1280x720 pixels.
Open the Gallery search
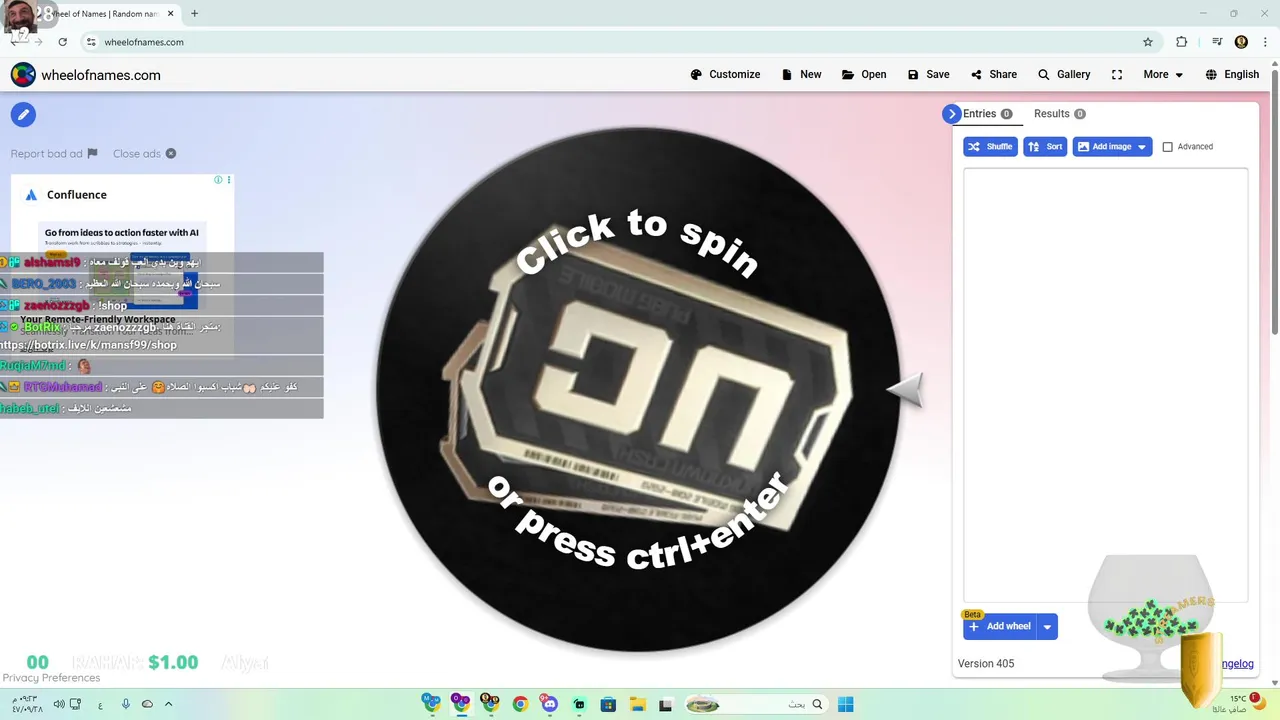[1064, 74]
